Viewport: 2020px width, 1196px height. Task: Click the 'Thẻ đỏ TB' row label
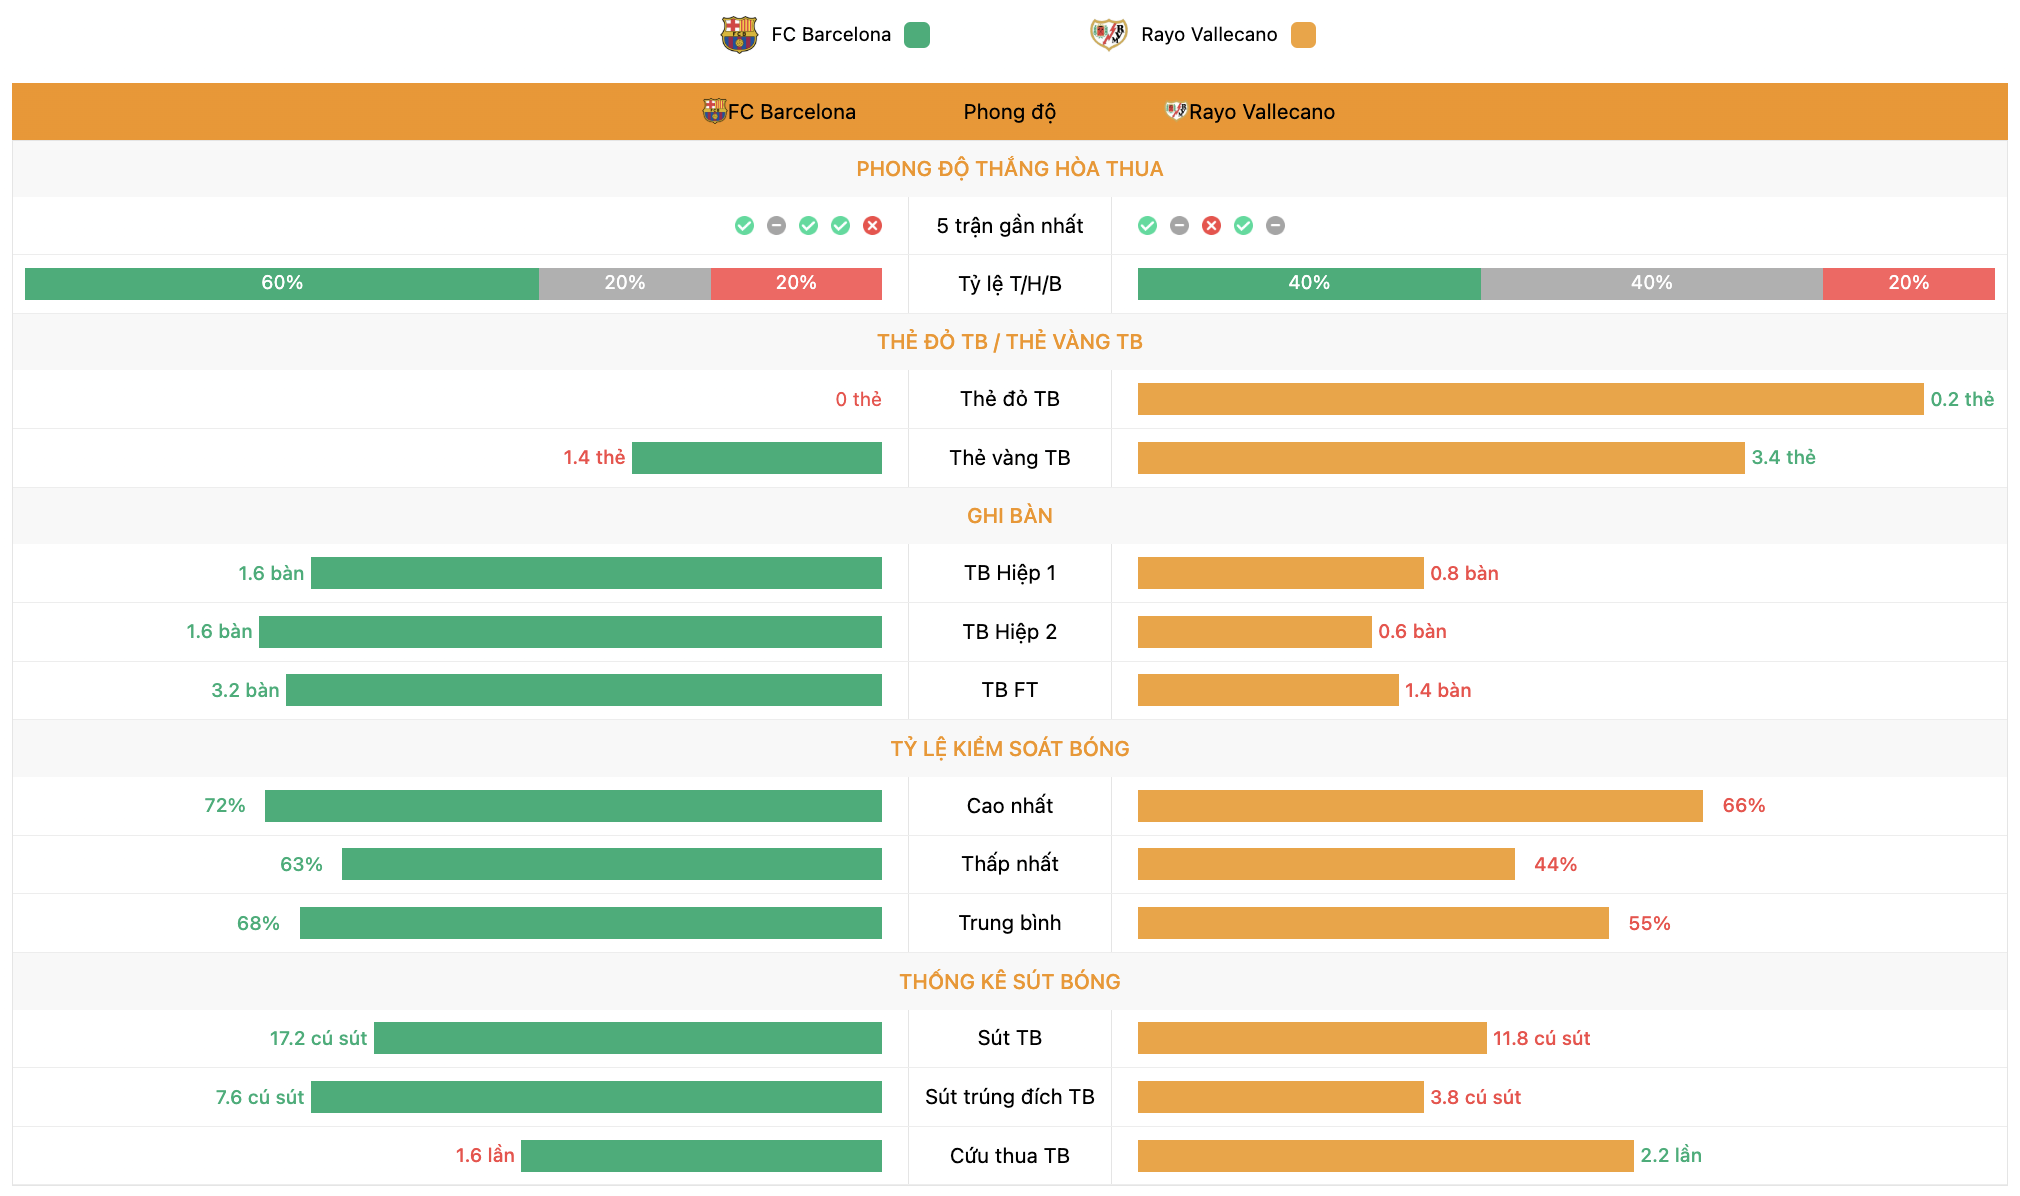(1010, 399)
